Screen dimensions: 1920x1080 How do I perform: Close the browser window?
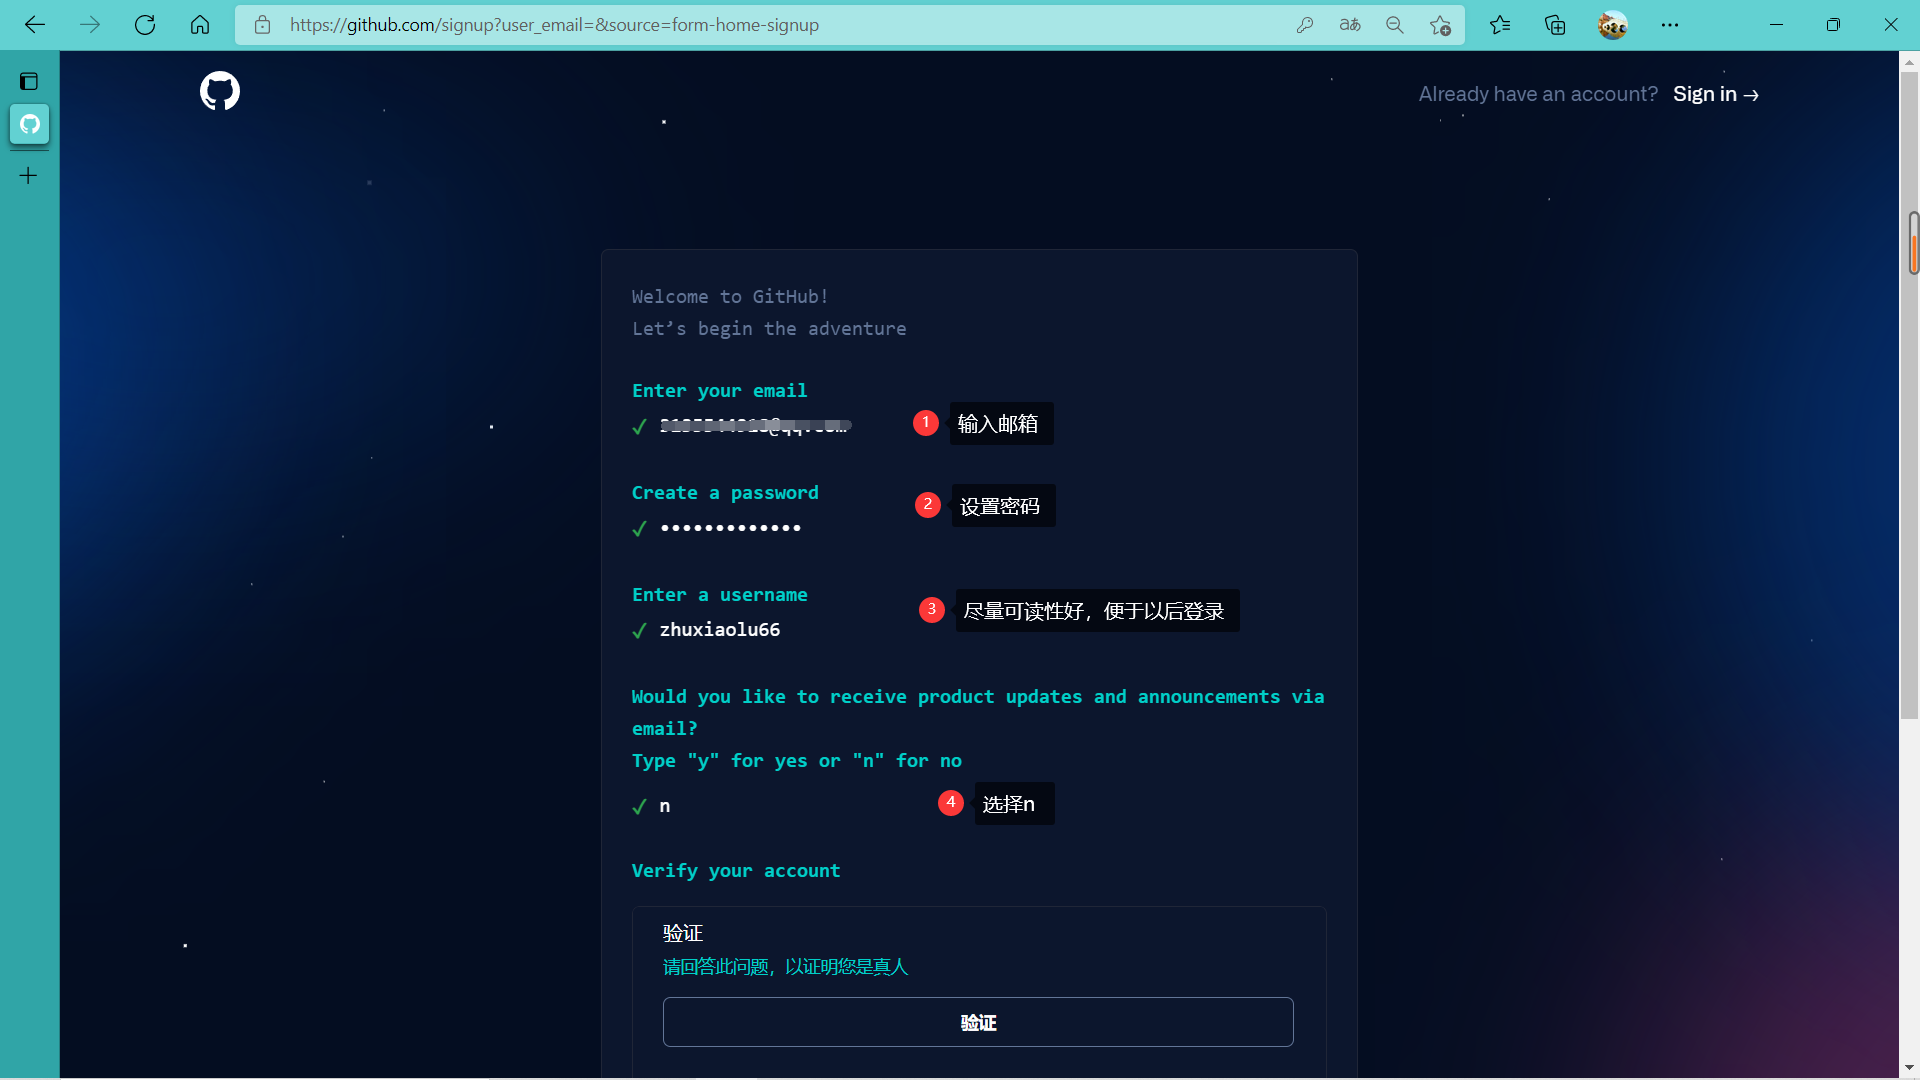[1890, 25]
